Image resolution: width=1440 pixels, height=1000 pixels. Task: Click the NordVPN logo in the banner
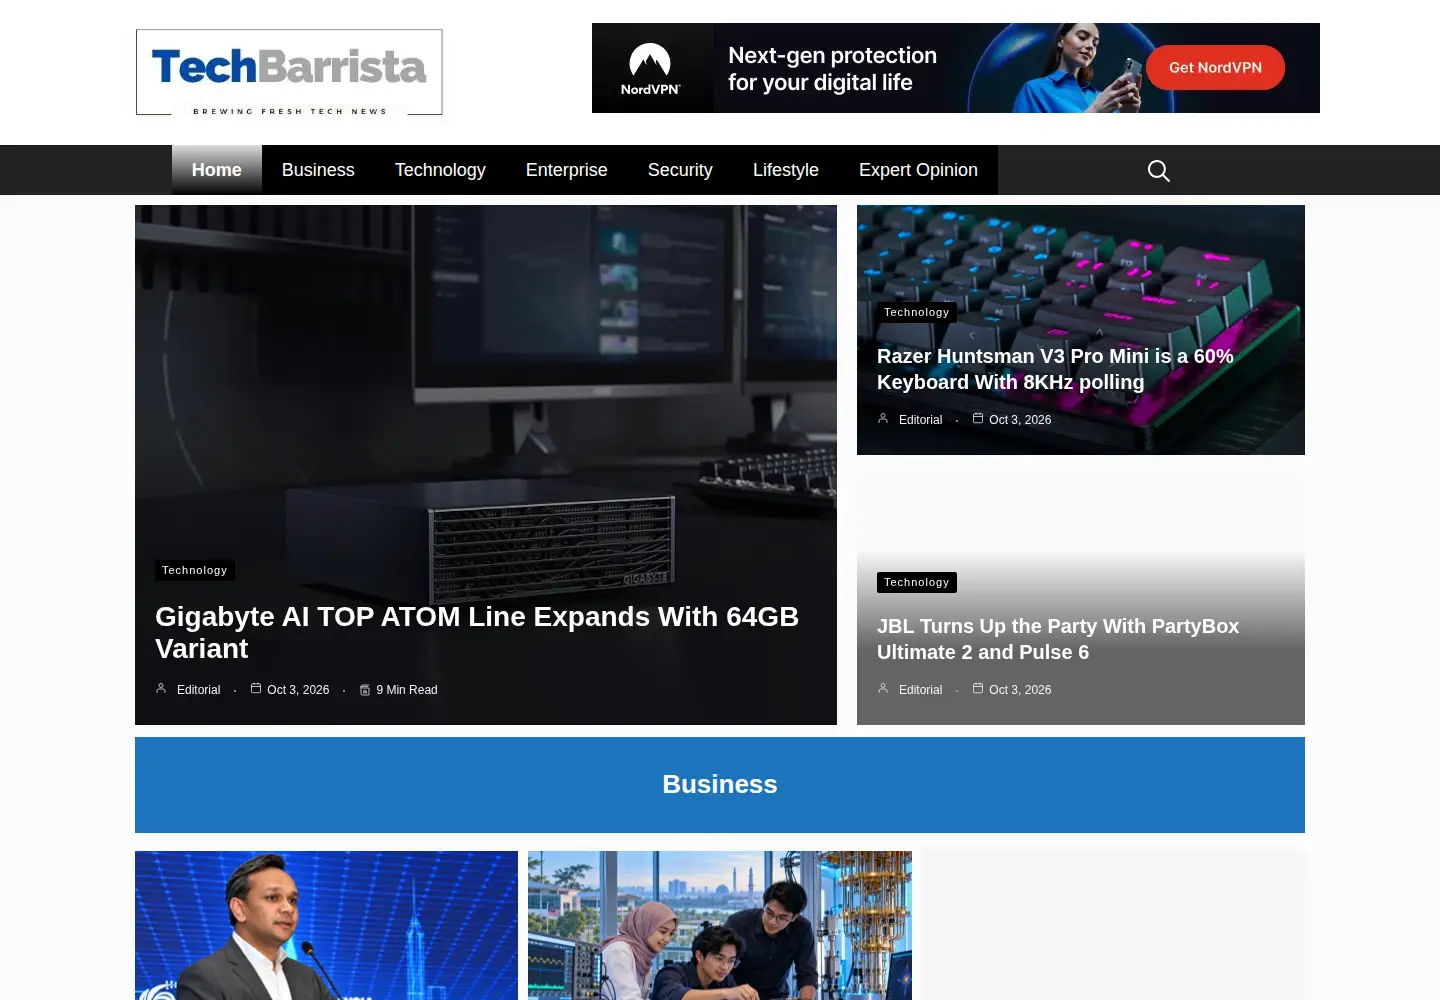650,68
